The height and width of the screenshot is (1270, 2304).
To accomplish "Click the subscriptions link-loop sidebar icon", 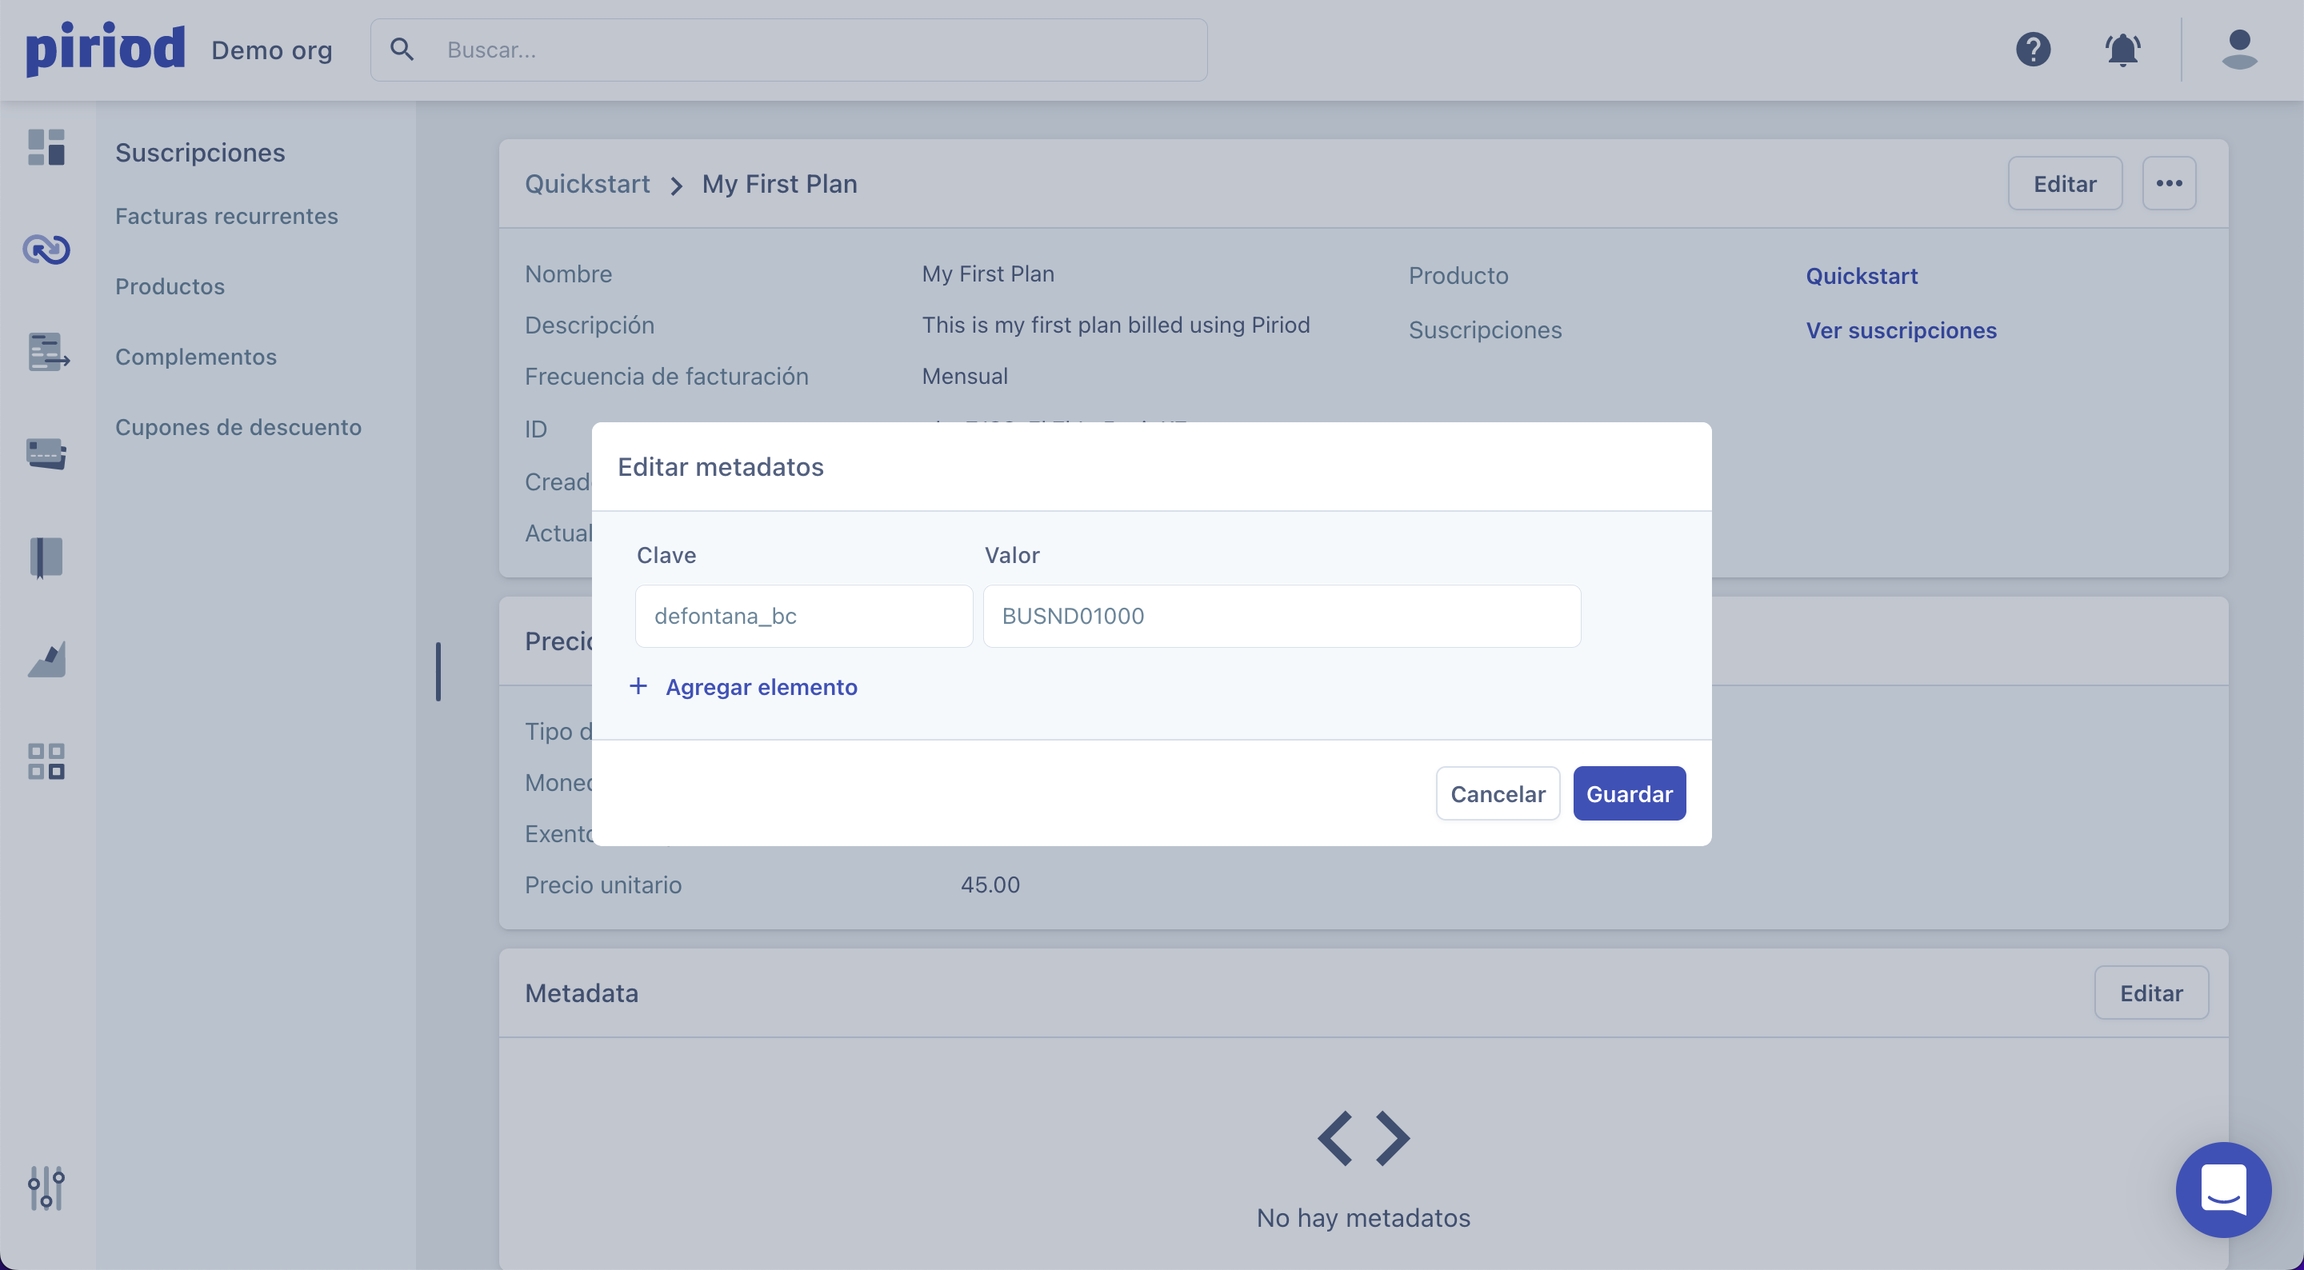I will (x=46, y=249).
